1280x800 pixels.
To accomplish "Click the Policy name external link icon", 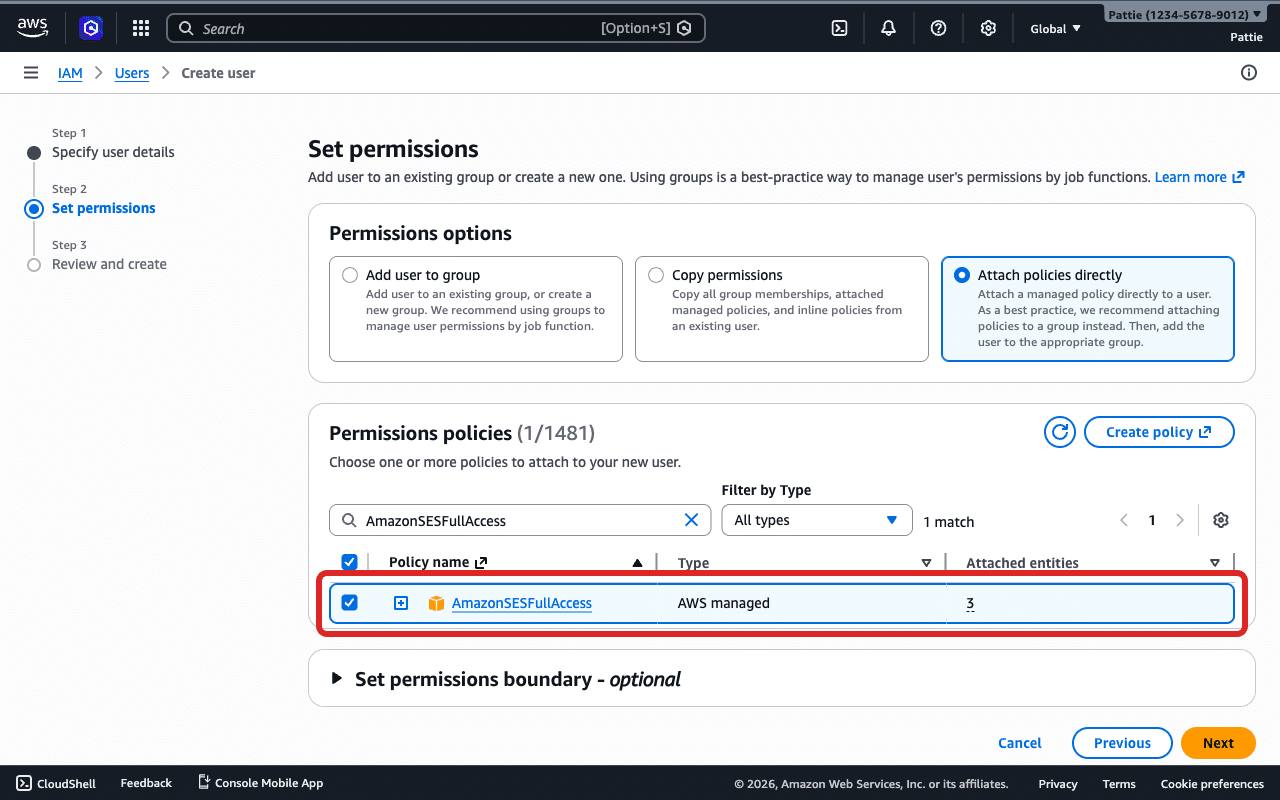I will [481, 562].
